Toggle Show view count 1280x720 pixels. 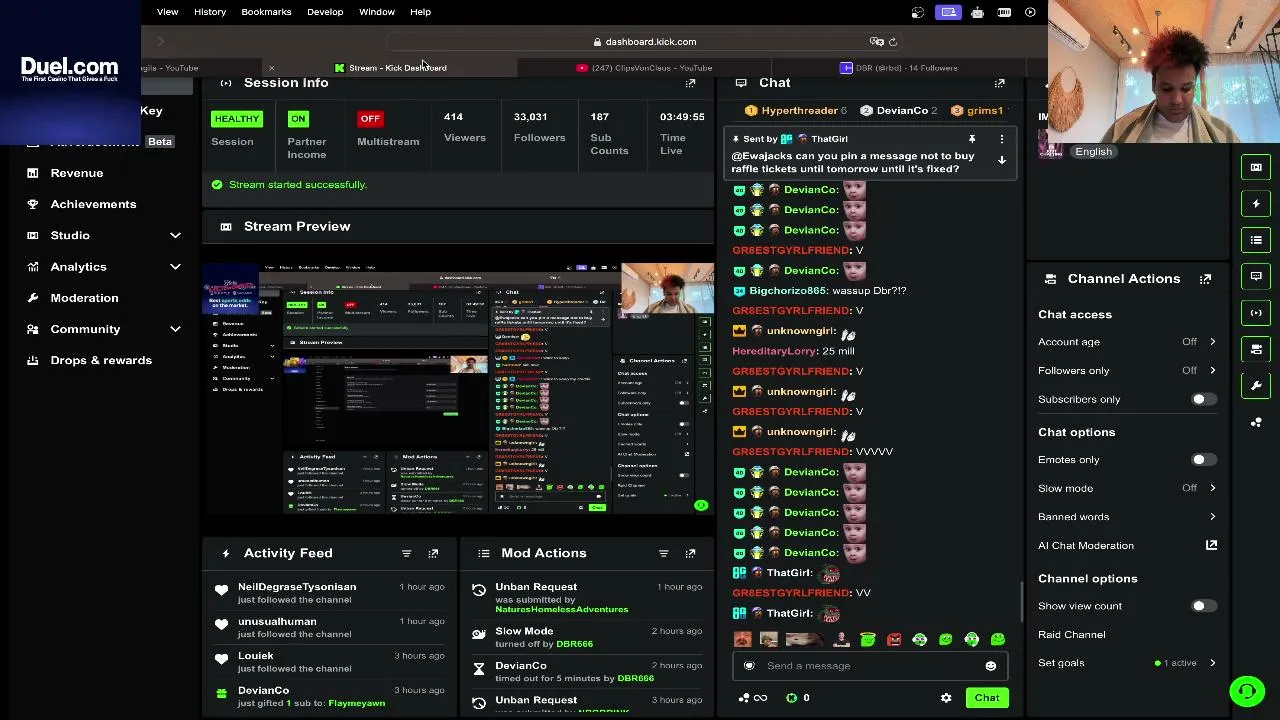[1203, 606]
